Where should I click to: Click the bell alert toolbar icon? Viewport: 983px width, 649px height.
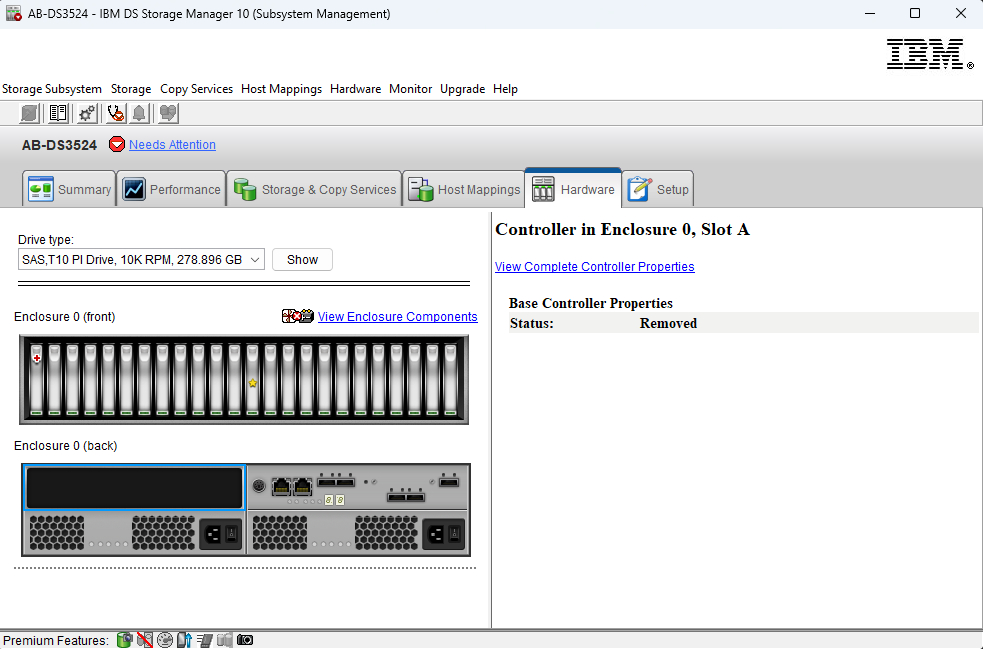pyautogui.click(x=139, y=113)
